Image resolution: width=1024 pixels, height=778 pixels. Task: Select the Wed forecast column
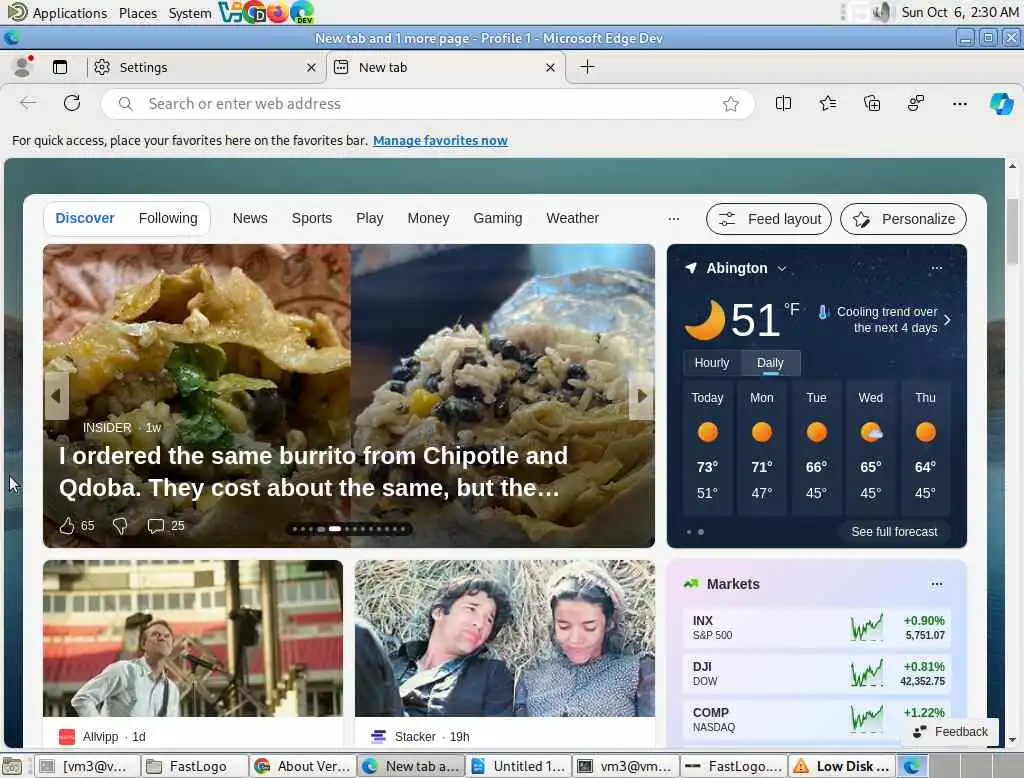coord(871,447)
